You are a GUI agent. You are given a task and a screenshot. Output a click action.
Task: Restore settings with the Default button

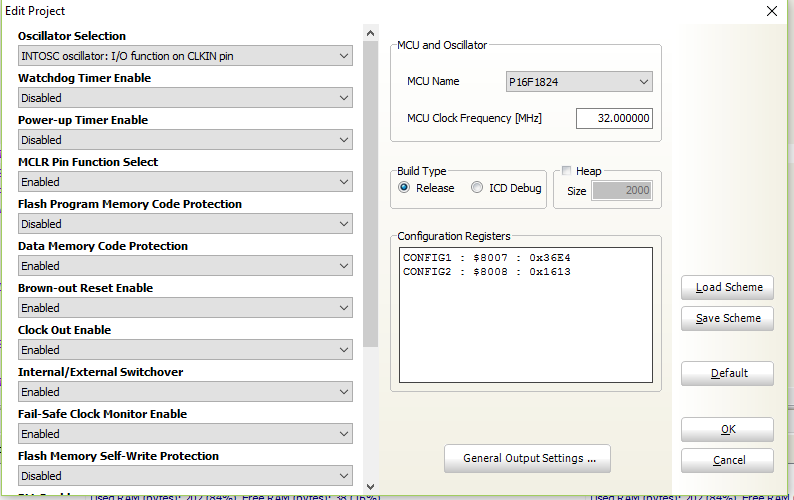(x=727, y=374)
